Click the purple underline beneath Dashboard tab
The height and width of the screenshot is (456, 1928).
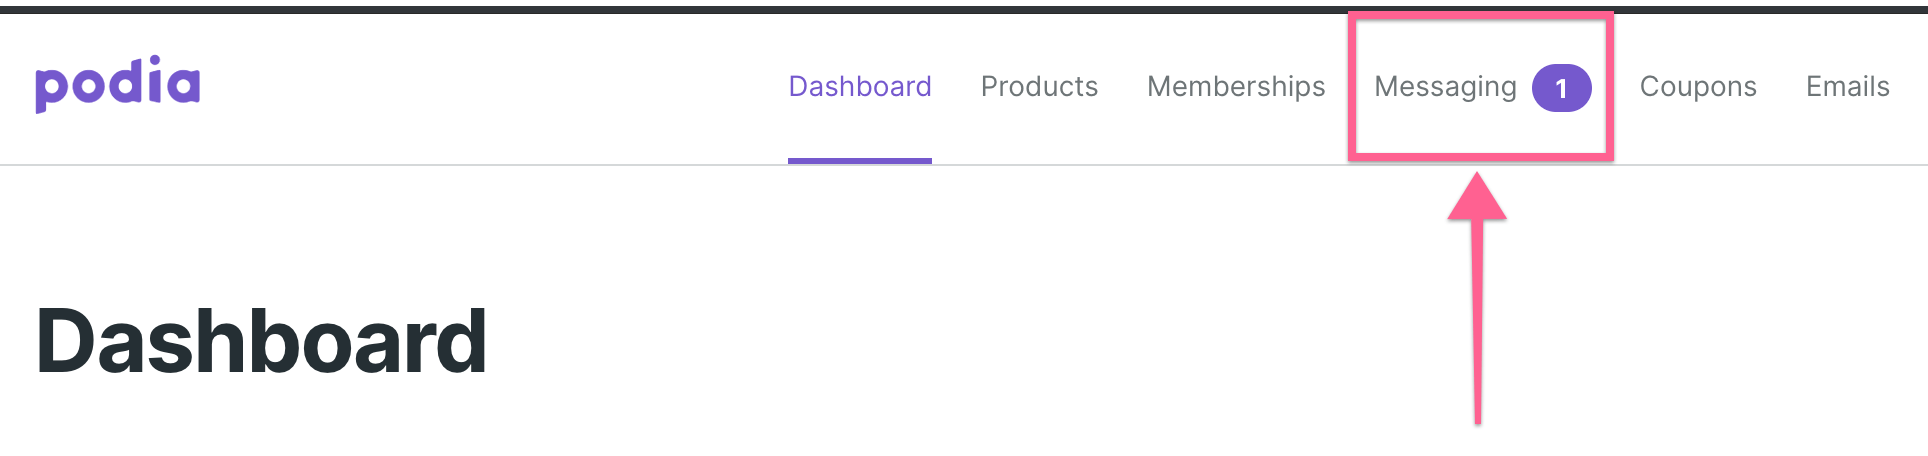pos(860,161)
